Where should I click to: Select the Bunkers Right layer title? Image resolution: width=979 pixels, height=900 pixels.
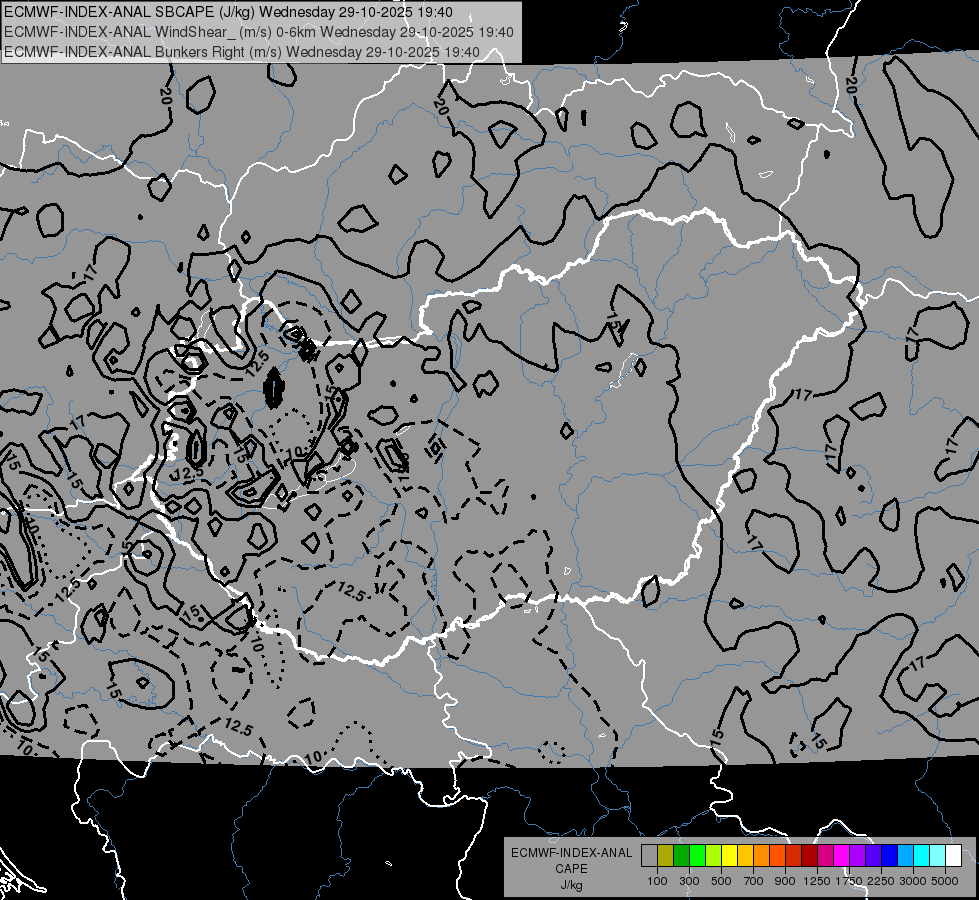pos(242,52)
